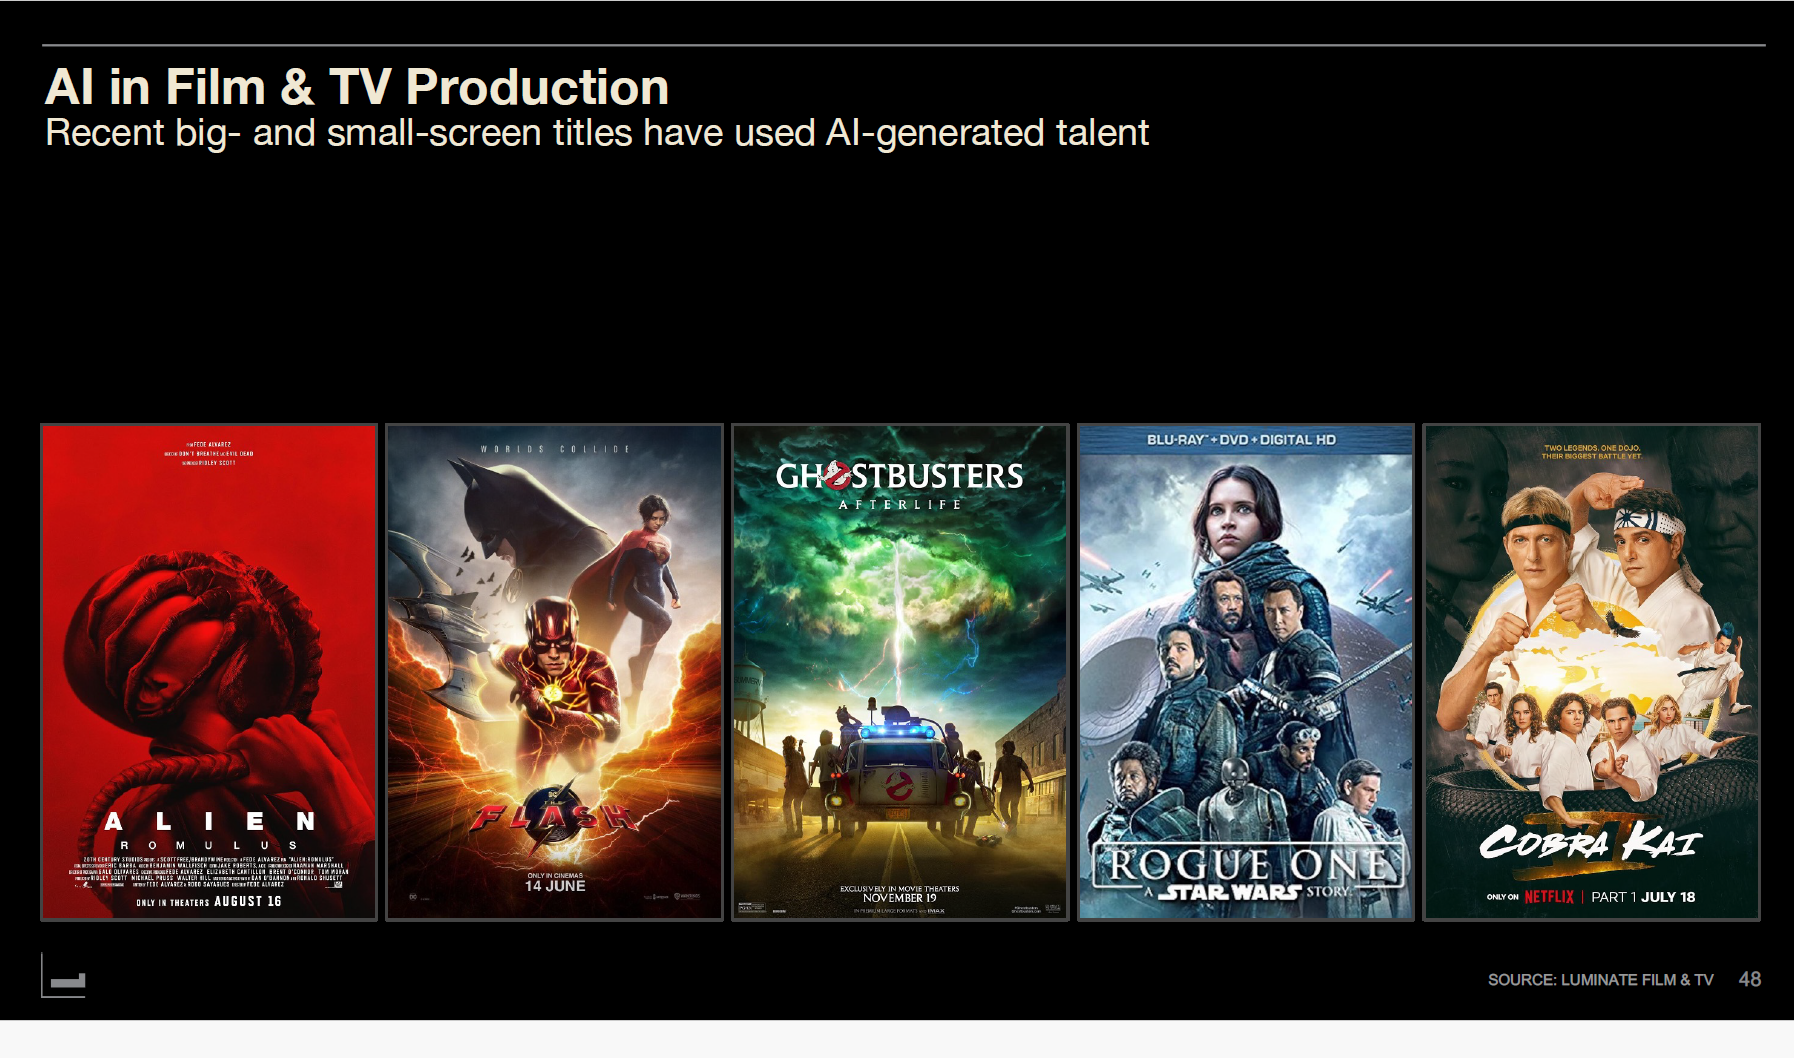
Task: Select the Rogue One poster image
Action: click(x=1246, y=672)
